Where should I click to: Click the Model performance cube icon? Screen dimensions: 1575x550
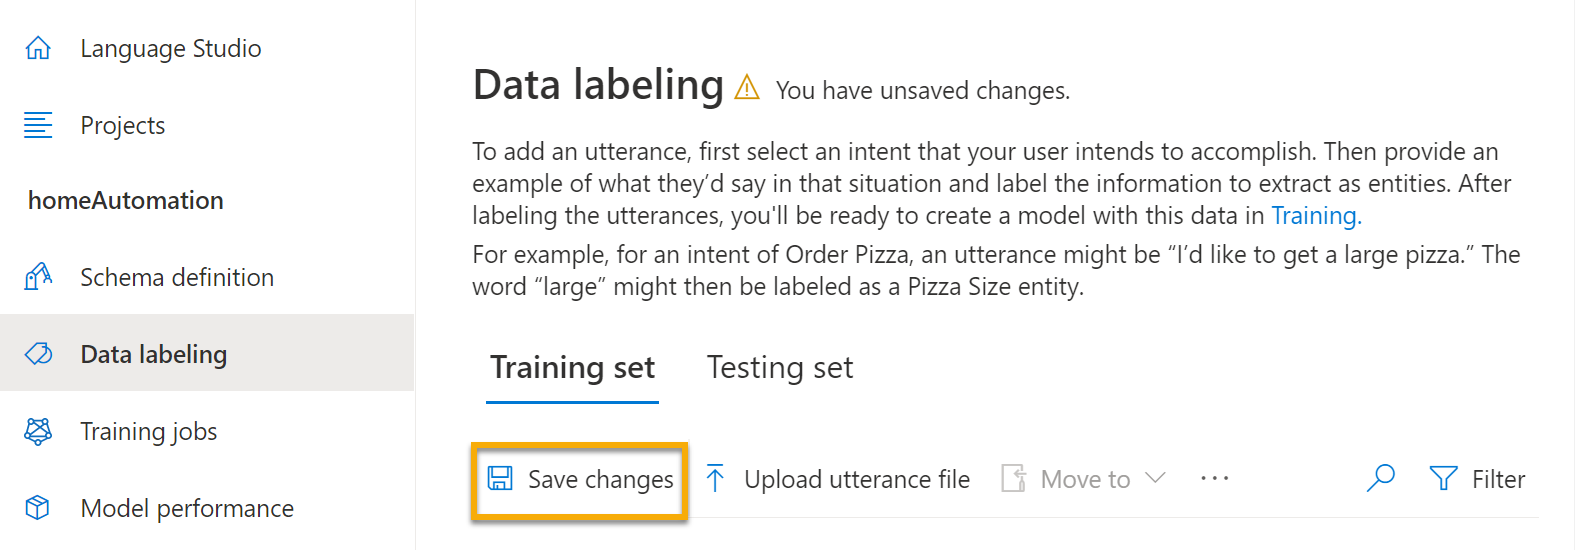tap(38, 508)
